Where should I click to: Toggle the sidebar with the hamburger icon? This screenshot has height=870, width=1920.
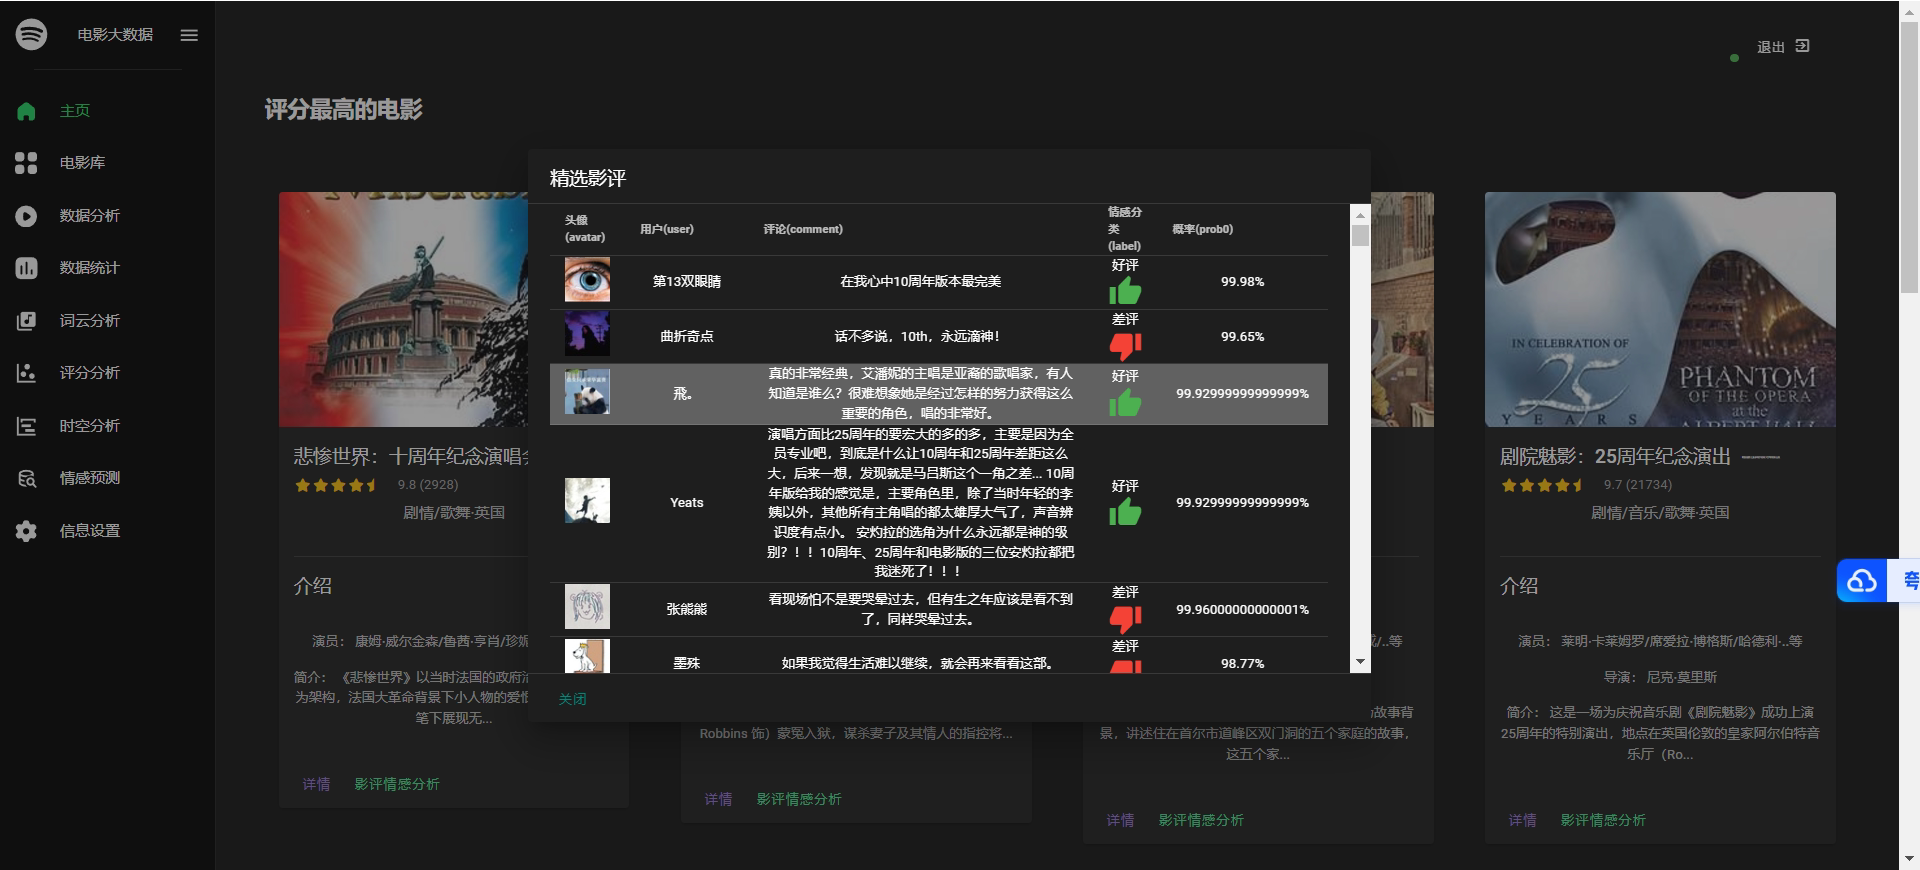tap(189, 35)
